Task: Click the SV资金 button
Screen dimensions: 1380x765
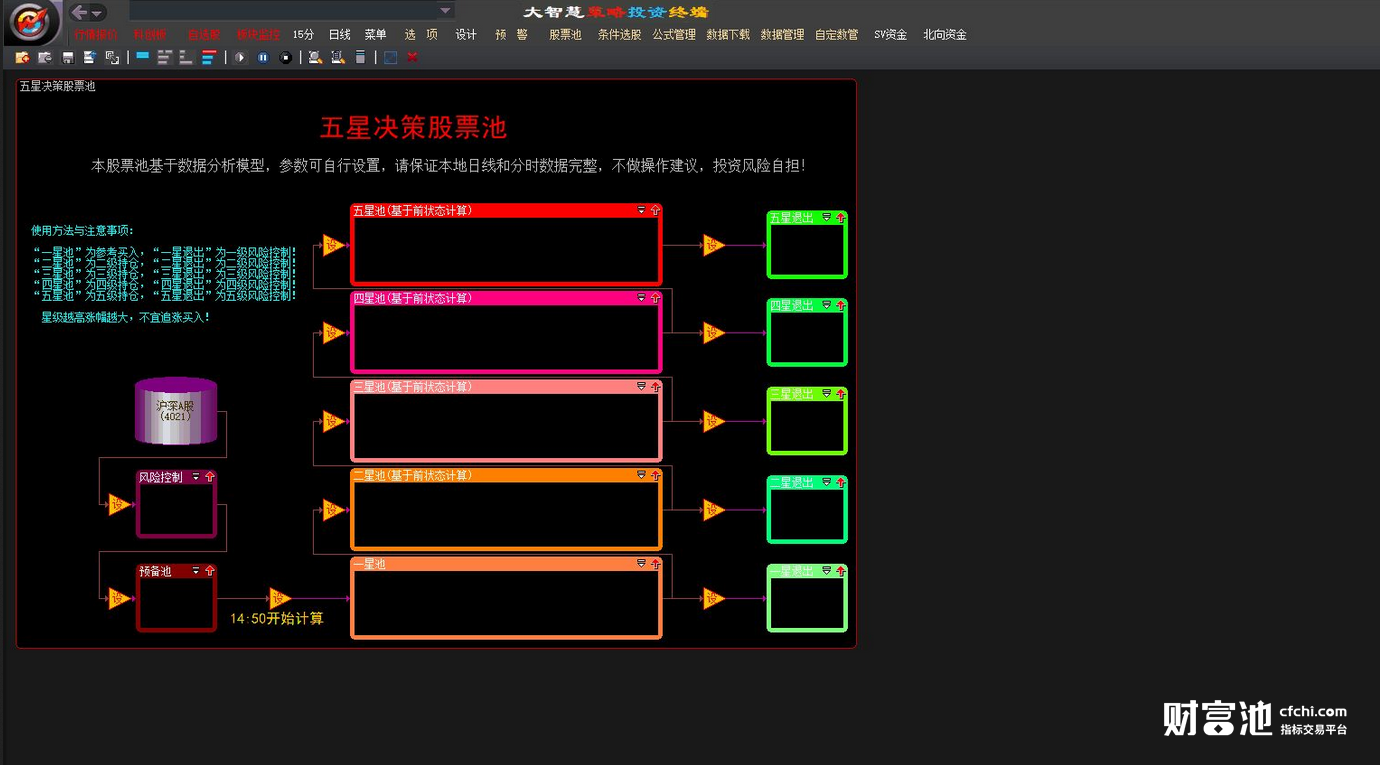Action: pos(890,35)
